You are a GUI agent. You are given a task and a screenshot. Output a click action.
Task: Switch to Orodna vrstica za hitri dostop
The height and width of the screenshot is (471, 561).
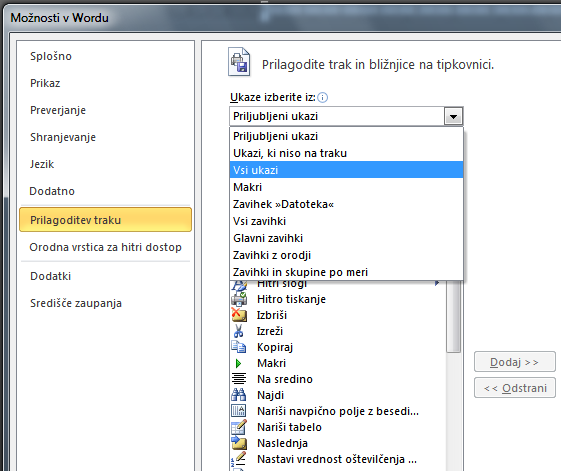tap(106, 247)
